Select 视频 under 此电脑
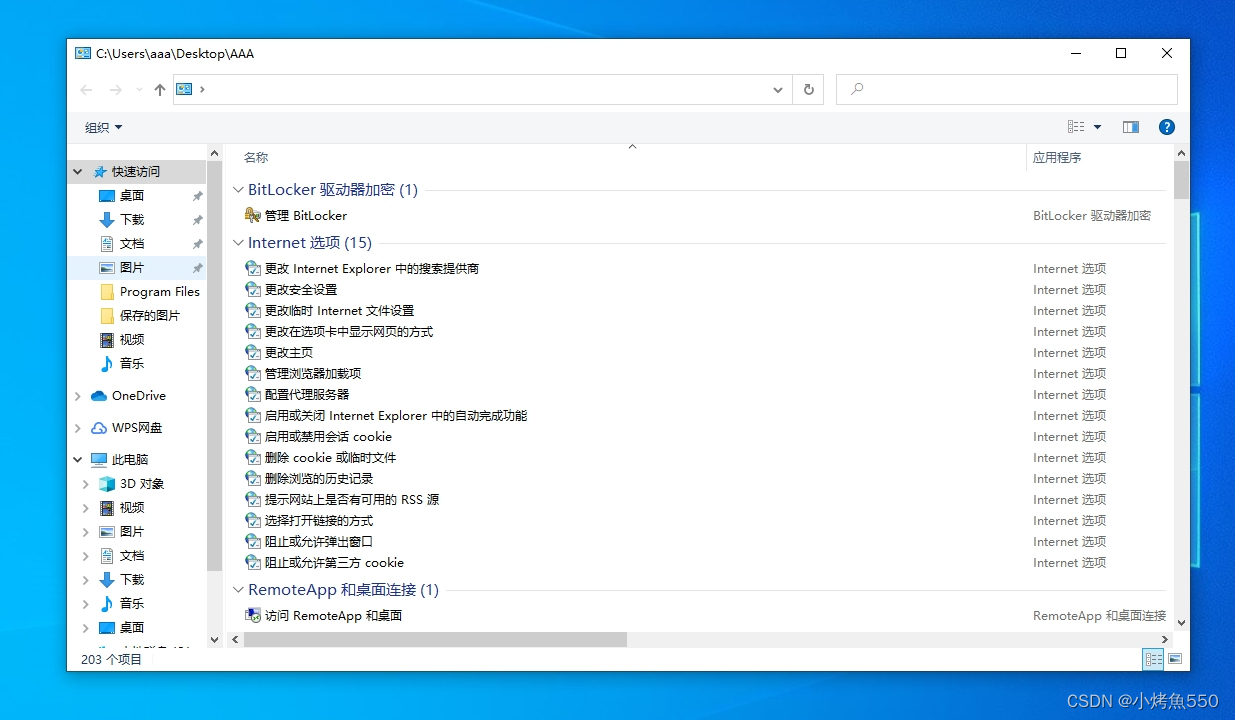The image size is (1235, 720). [132, 508]
